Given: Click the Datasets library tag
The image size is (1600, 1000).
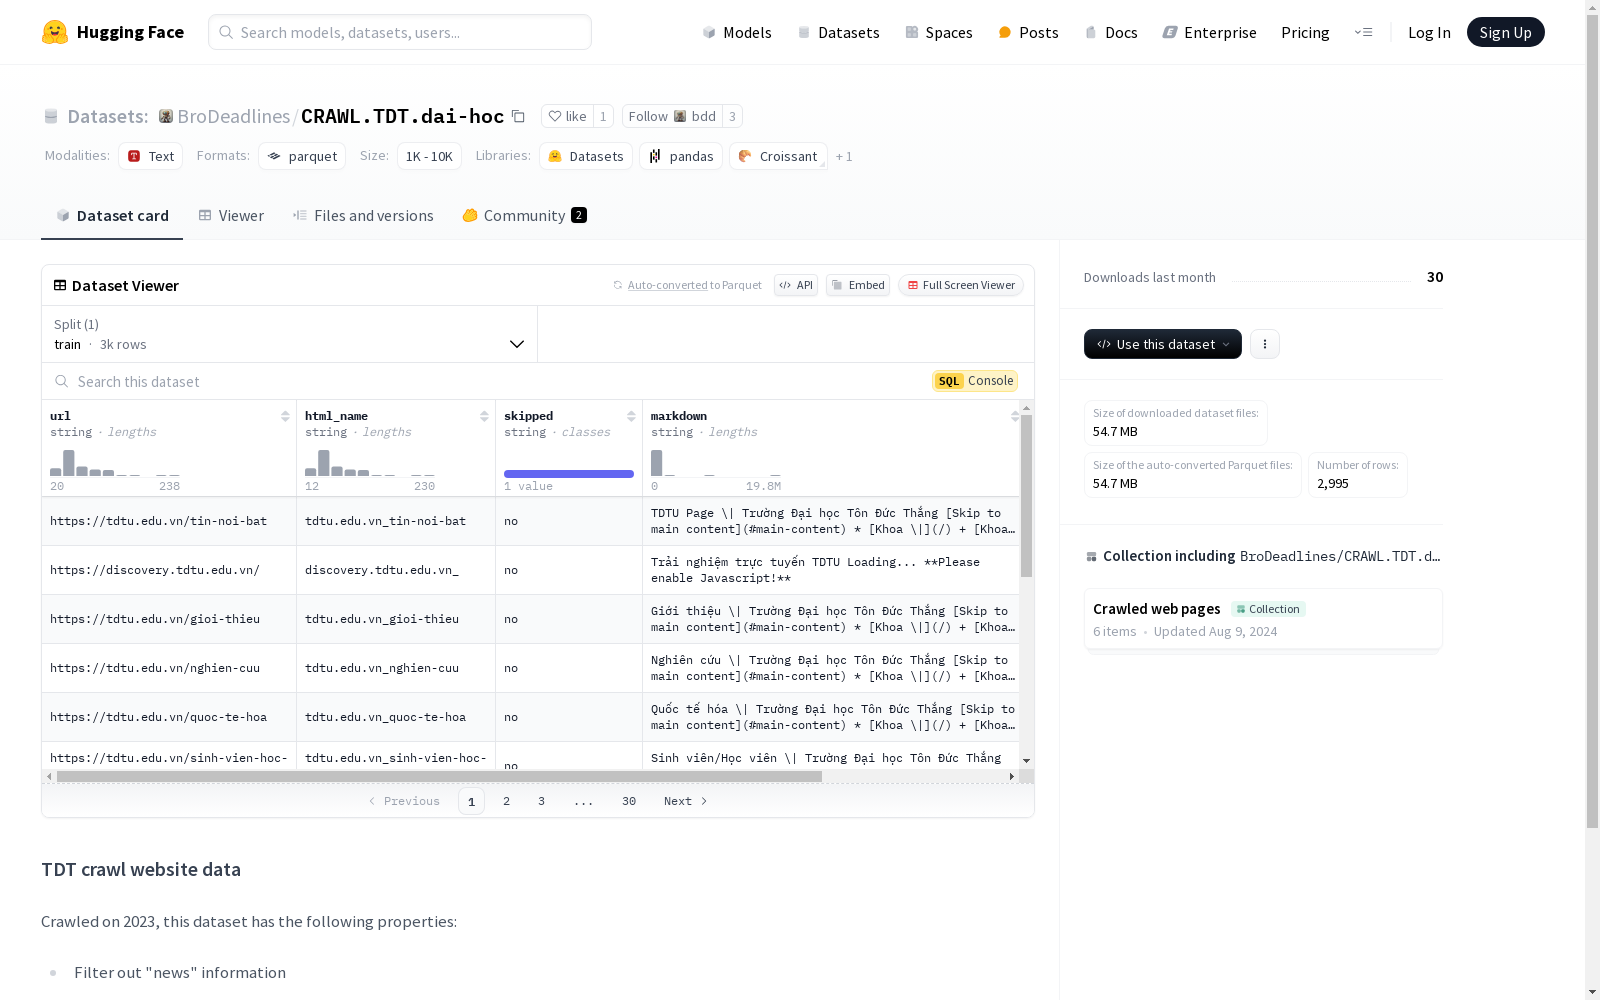Looking at the screenshot, I should click(x=586, y=156).
